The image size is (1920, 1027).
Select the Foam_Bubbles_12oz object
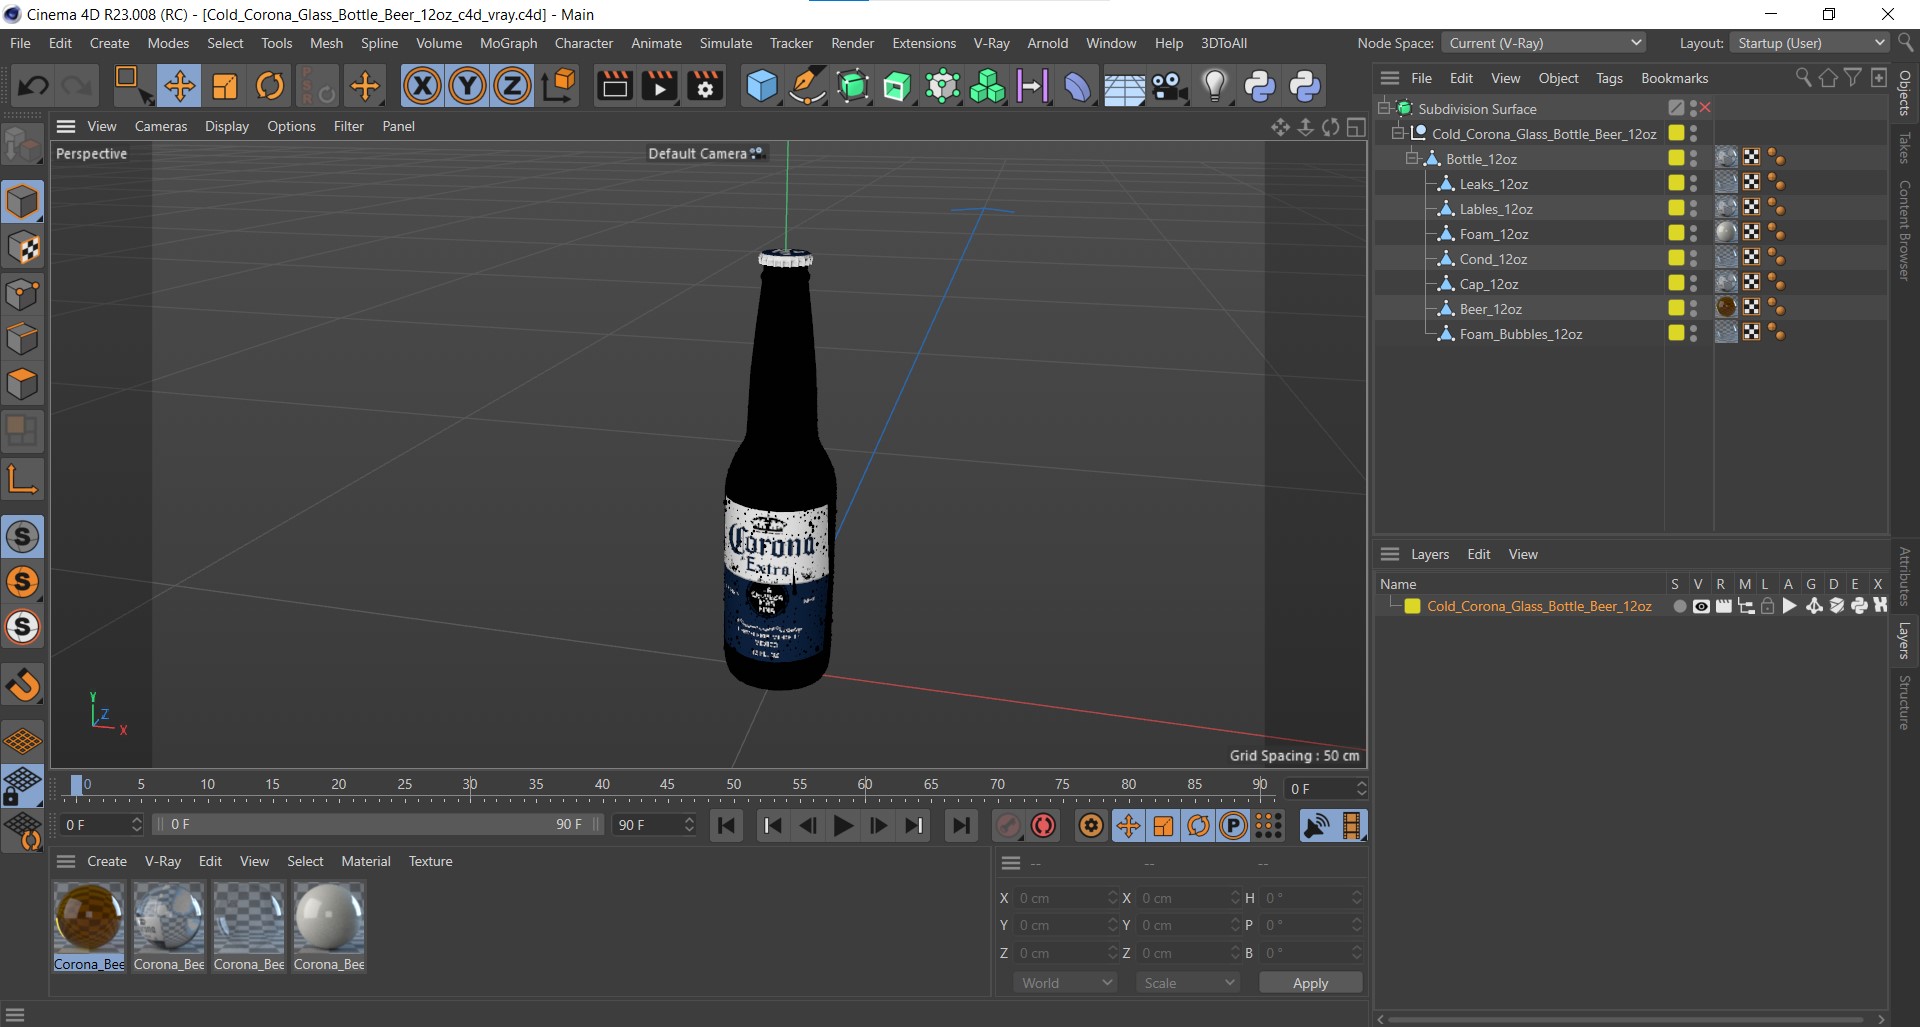(x=1520, y=334)
